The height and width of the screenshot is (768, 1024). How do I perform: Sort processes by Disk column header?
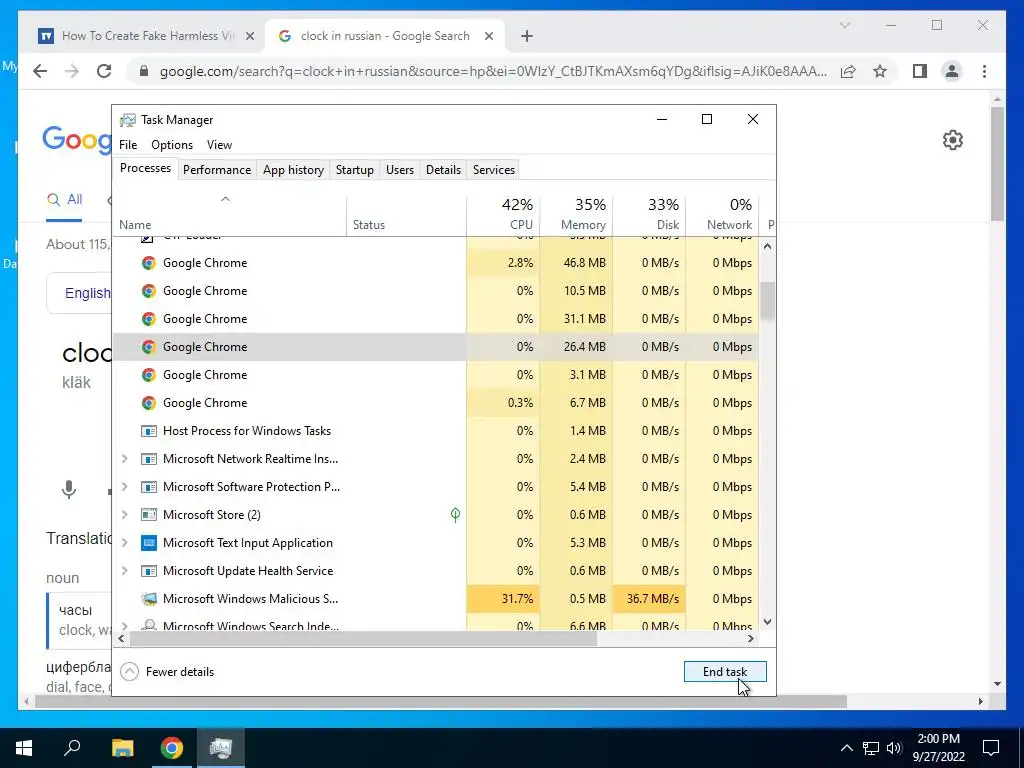coord(650,214)
